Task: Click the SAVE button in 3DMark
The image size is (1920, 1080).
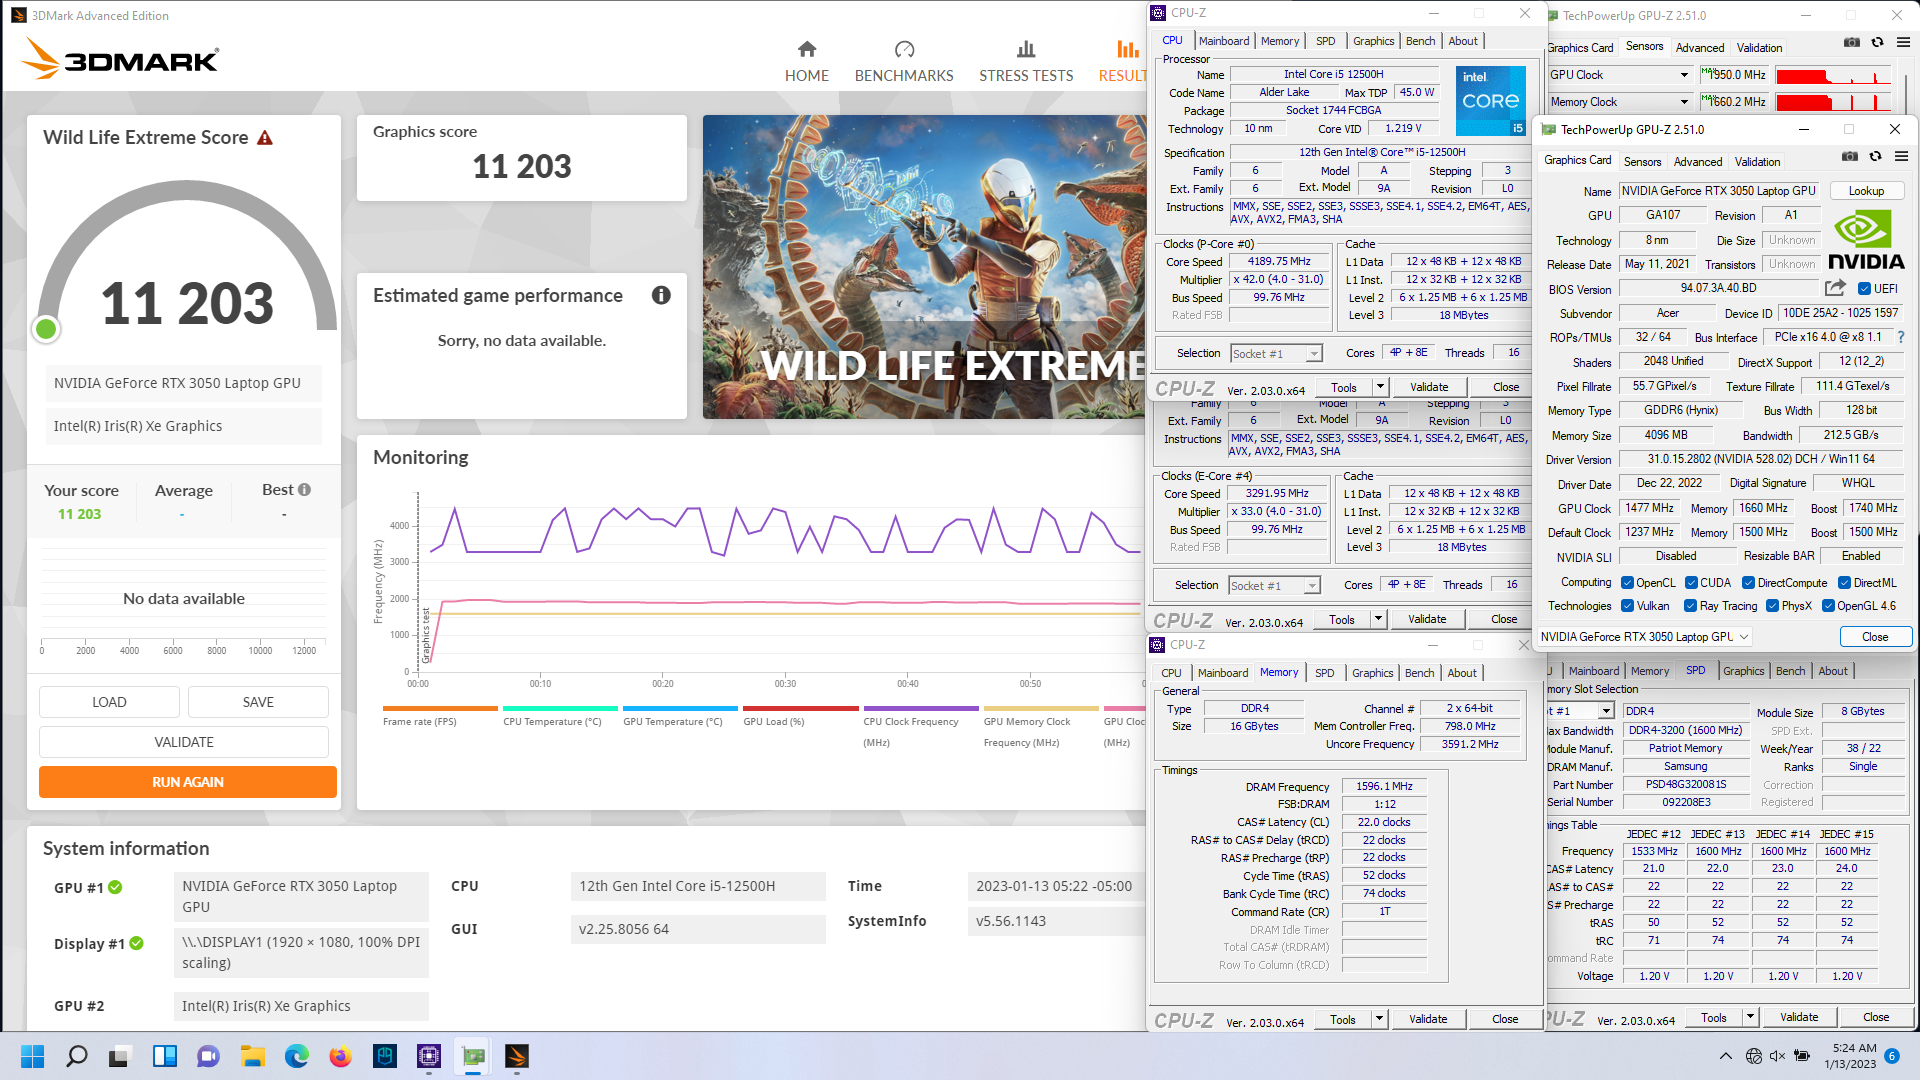Action: coord(258,702)
